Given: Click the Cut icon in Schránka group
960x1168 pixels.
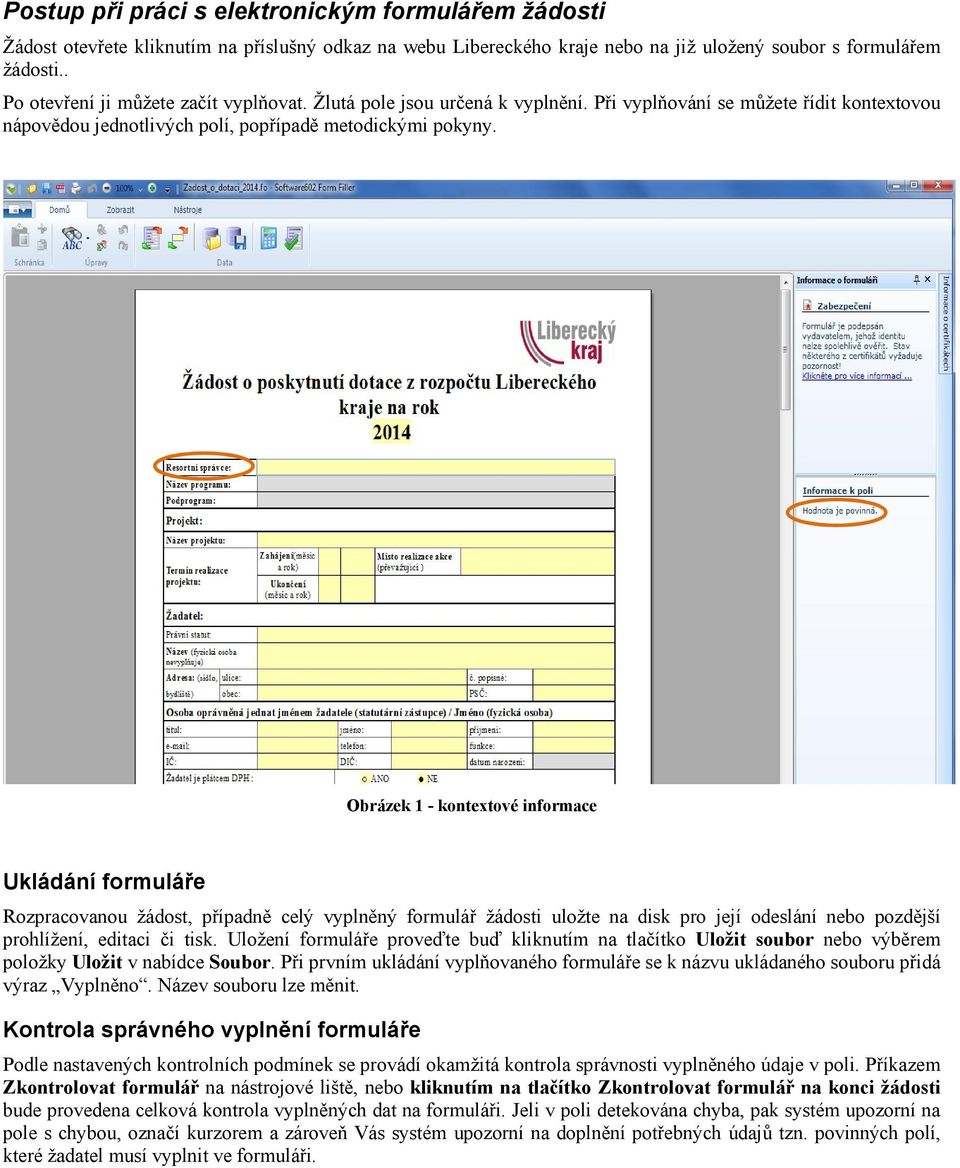Looking at the screenshot, I should pyautogui.click(x=42, y=229).
